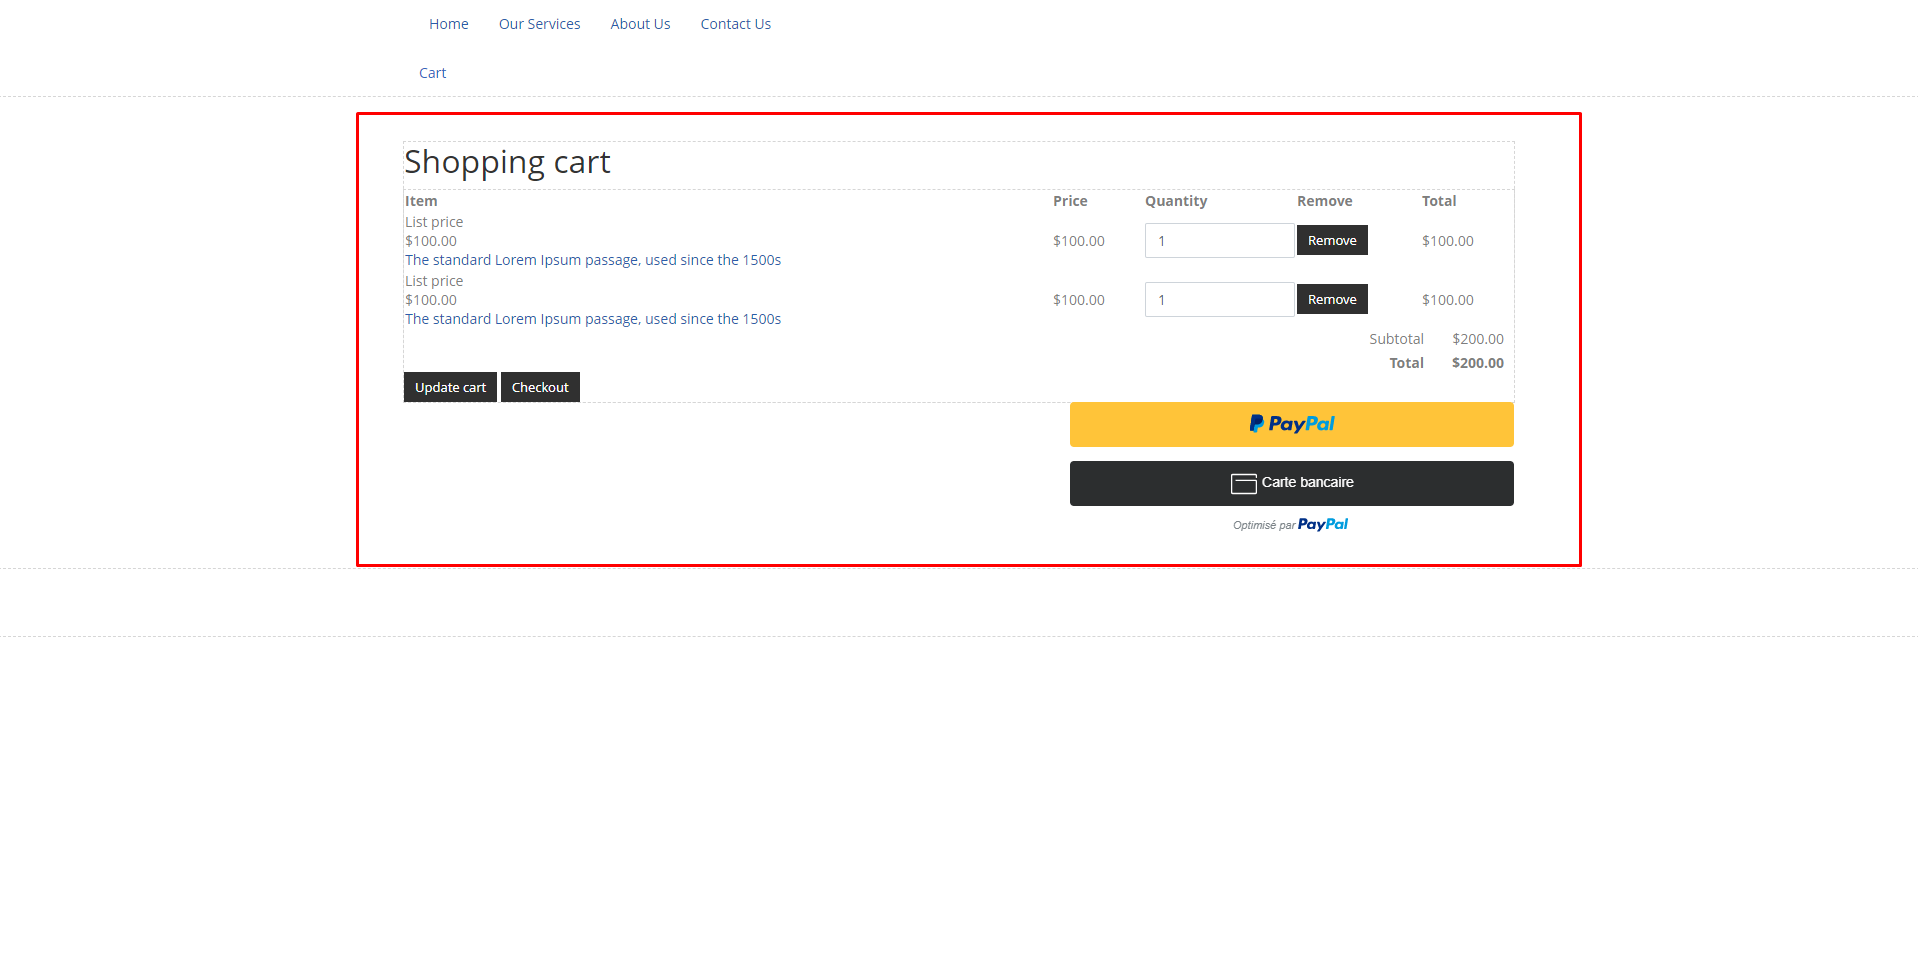
Task: Click the Price column header
Action: click(x=1069, y=201)
